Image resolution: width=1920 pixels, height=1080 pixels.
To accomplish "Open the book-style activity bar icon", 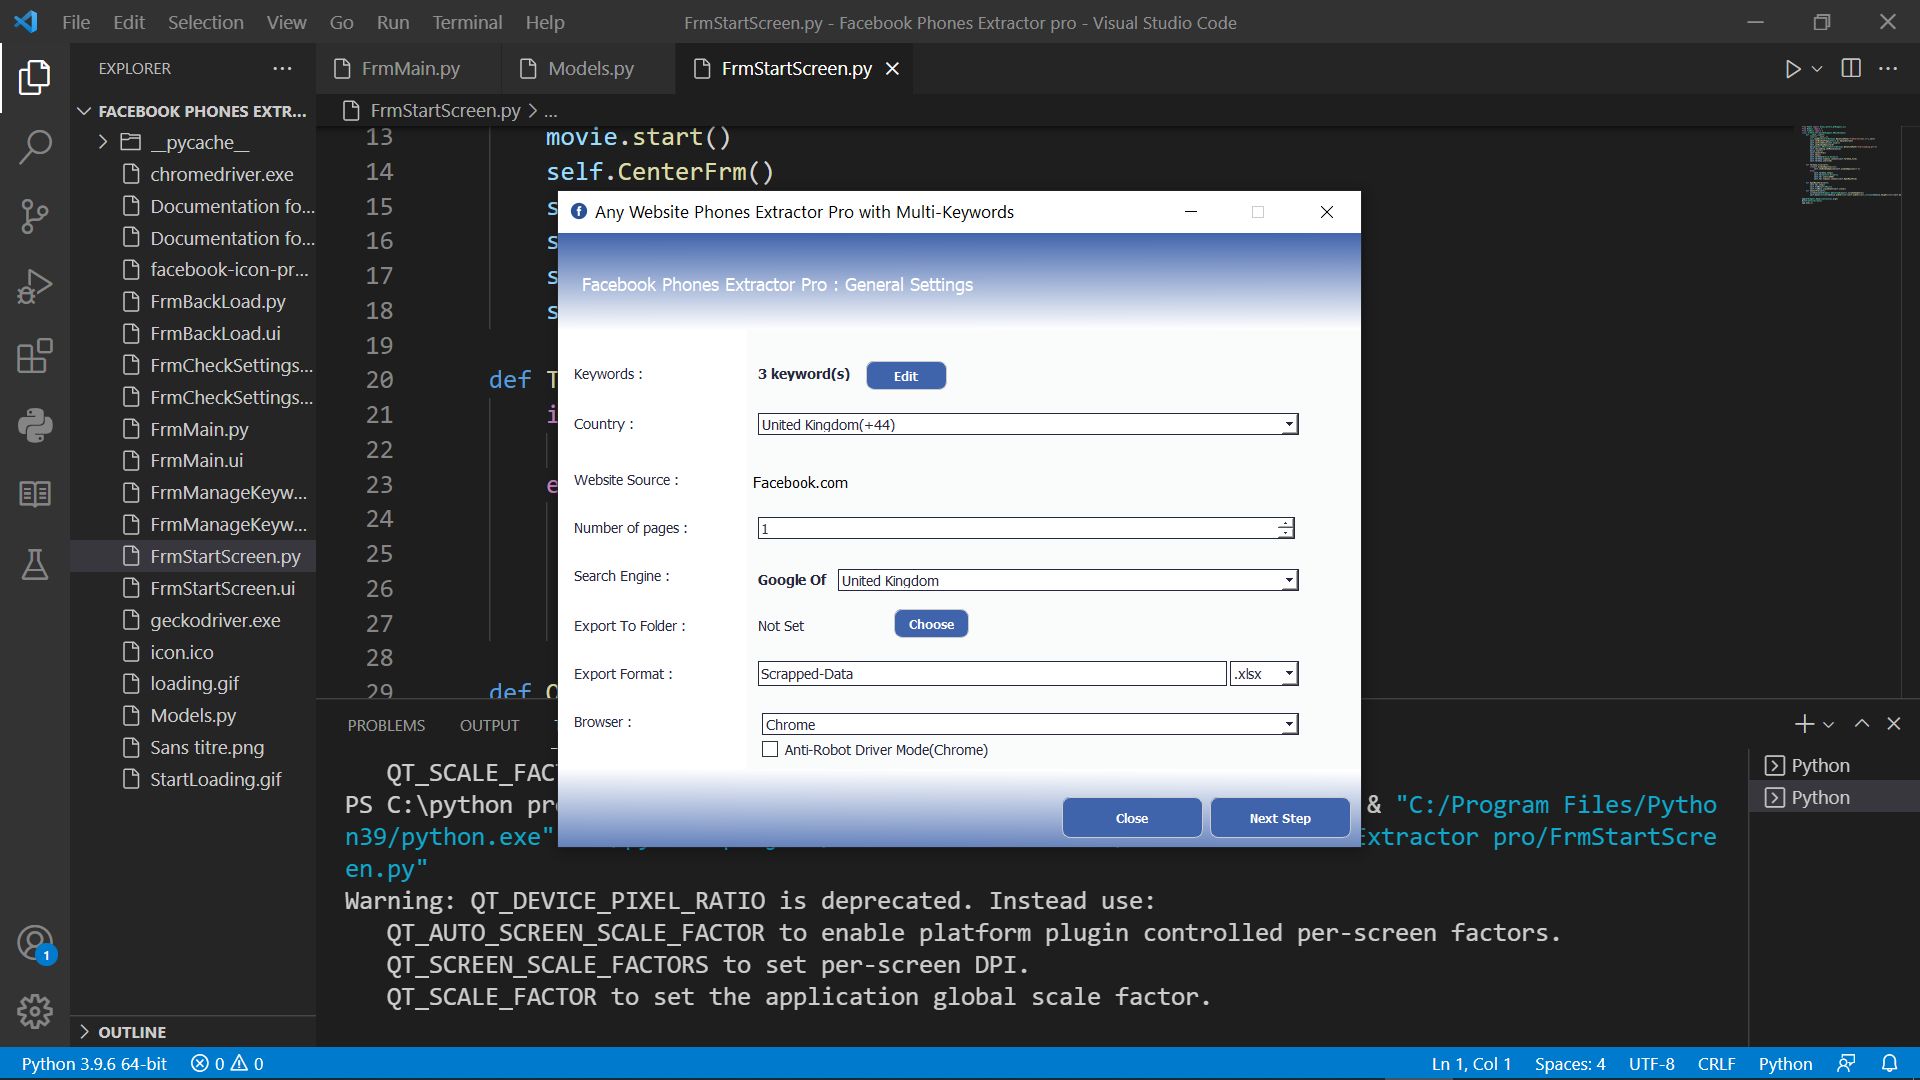I will tap(35, 494).
